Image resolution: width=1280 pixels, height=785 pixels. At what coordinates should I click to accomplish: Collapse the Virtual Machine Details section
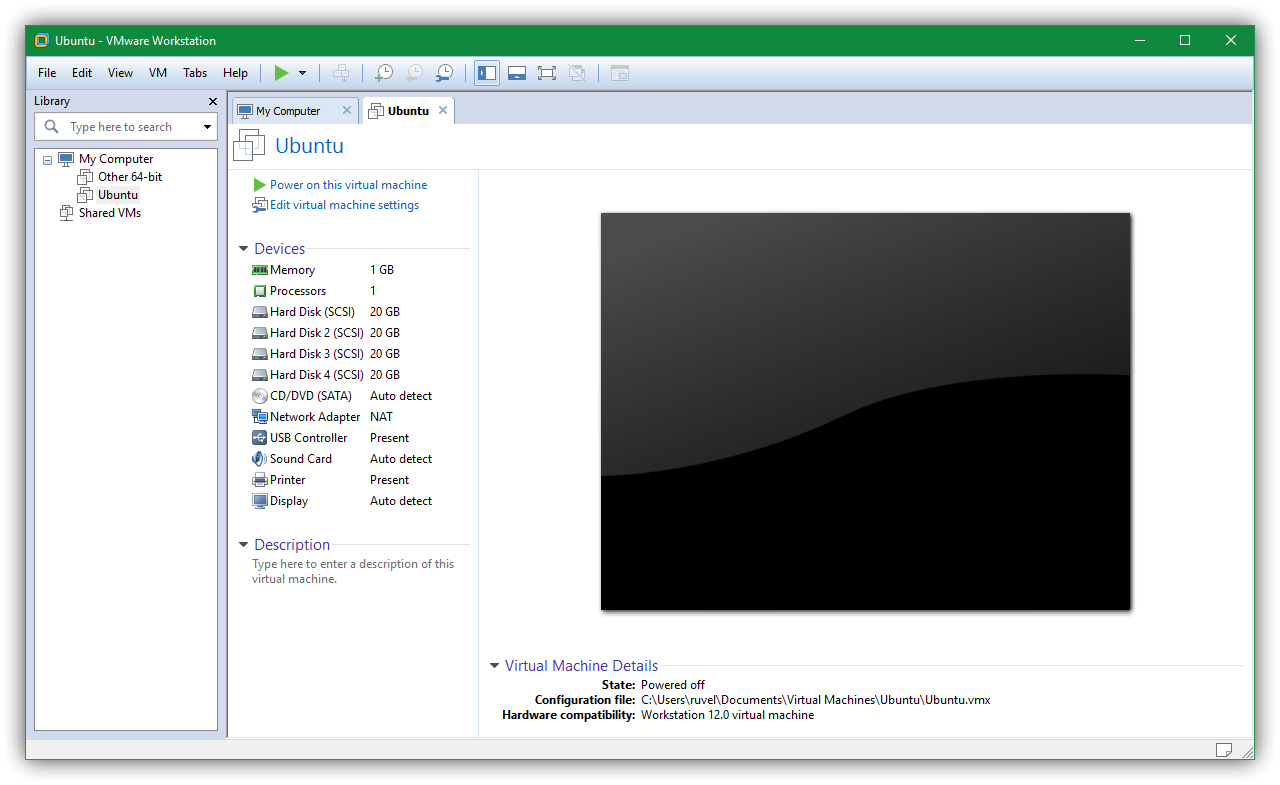pyautogui.click(x=494, y=666)
